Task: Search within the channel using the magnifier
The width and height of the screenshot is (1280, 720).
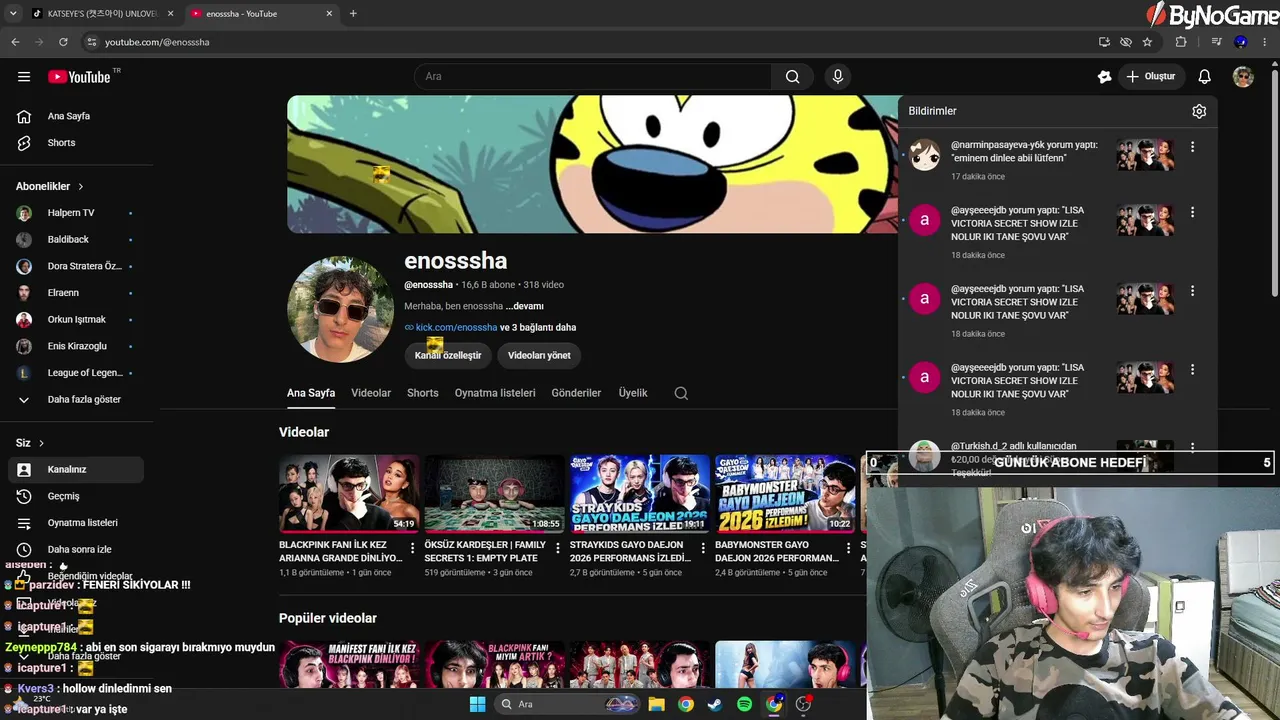Action: [681, 393]
